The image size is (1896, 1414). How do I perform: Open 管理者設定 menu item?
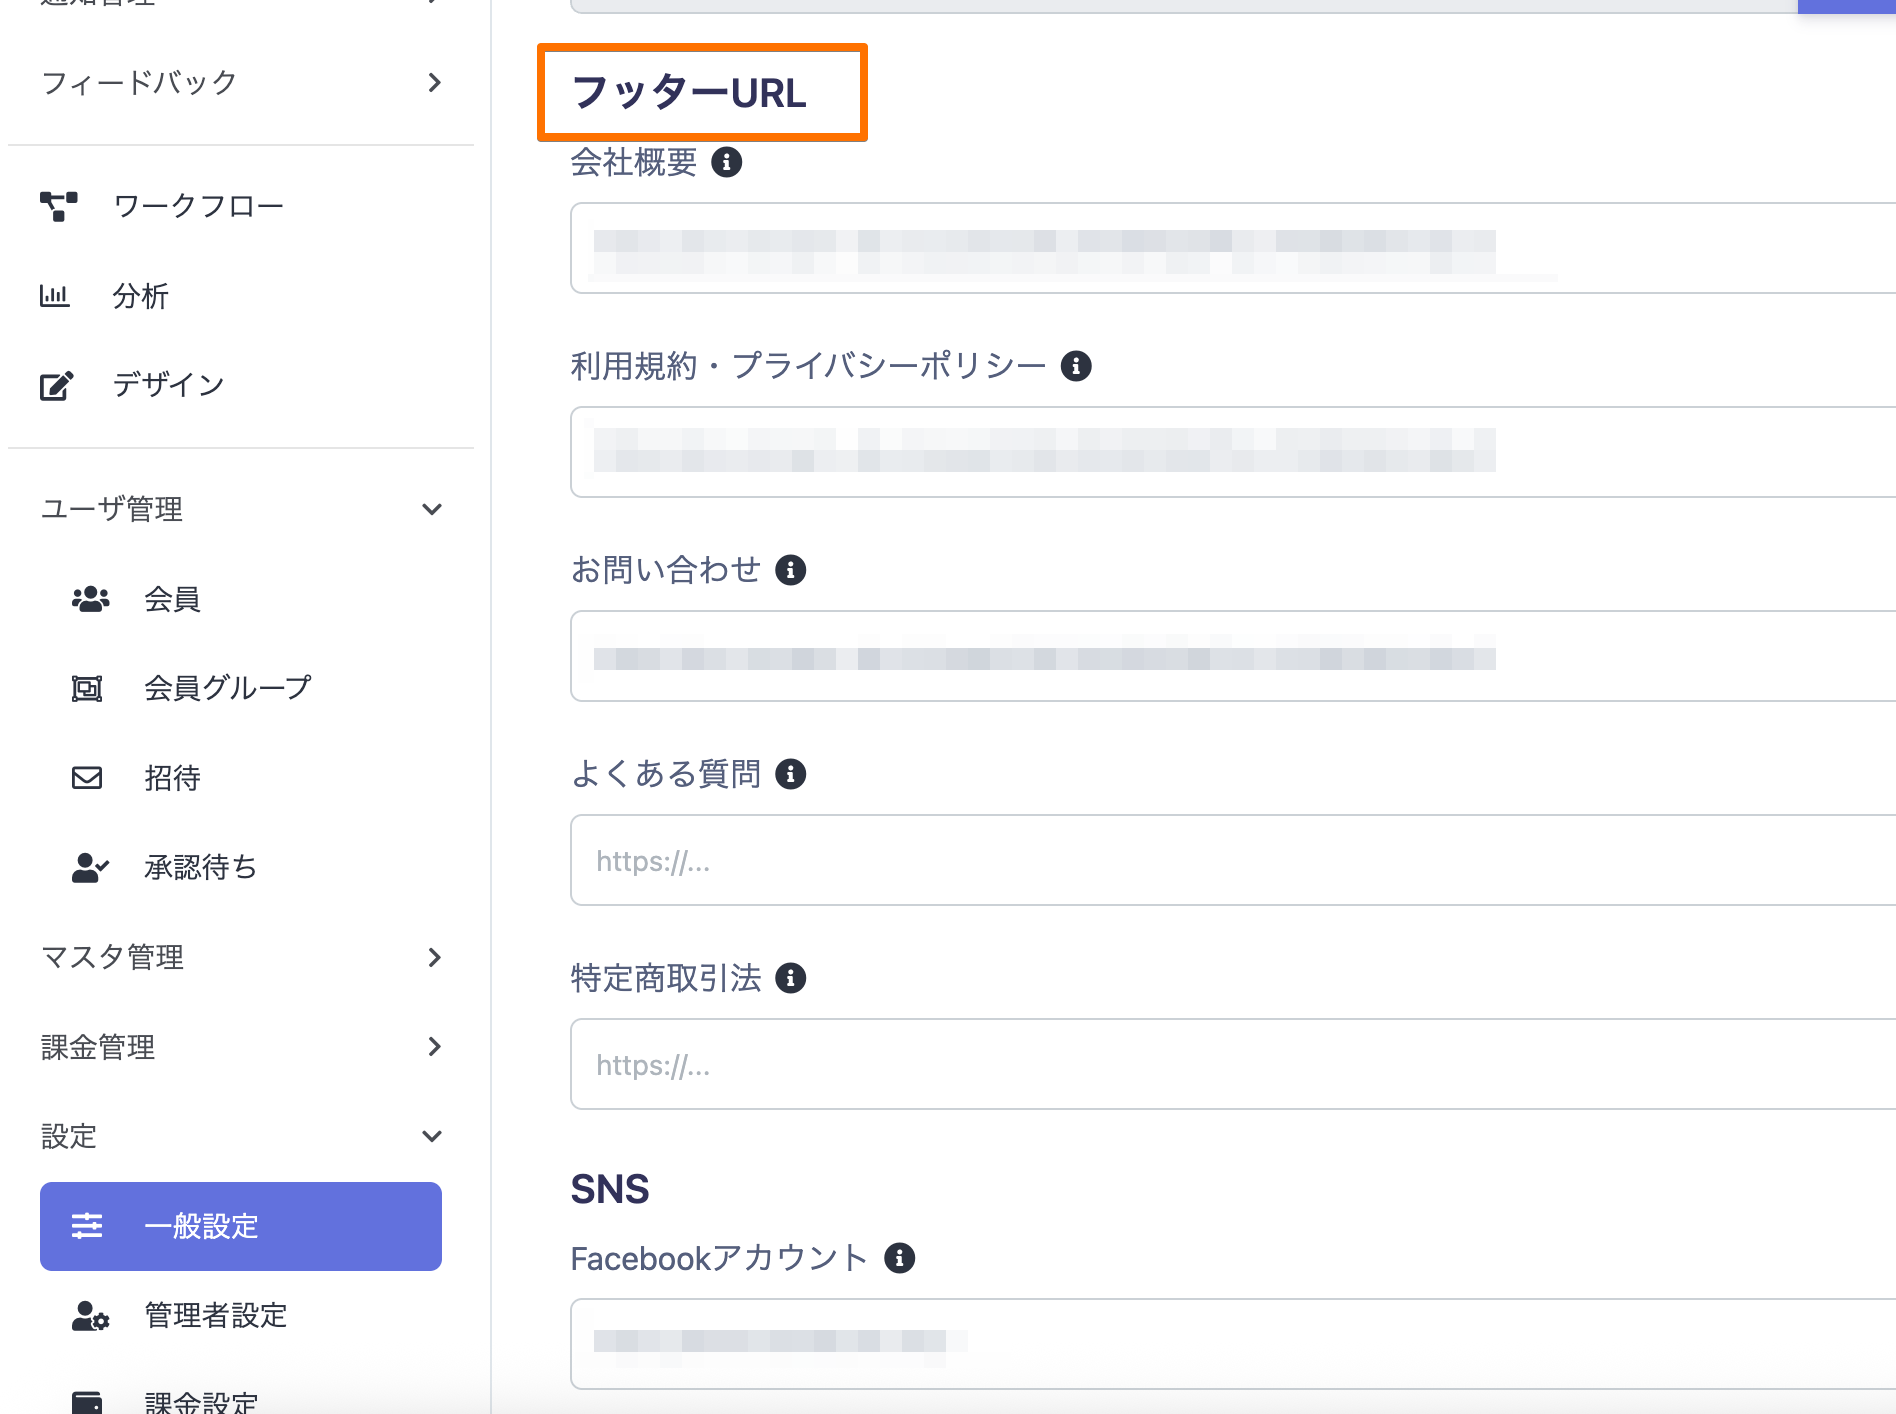pyautogui.click(x=215, y=1315)
